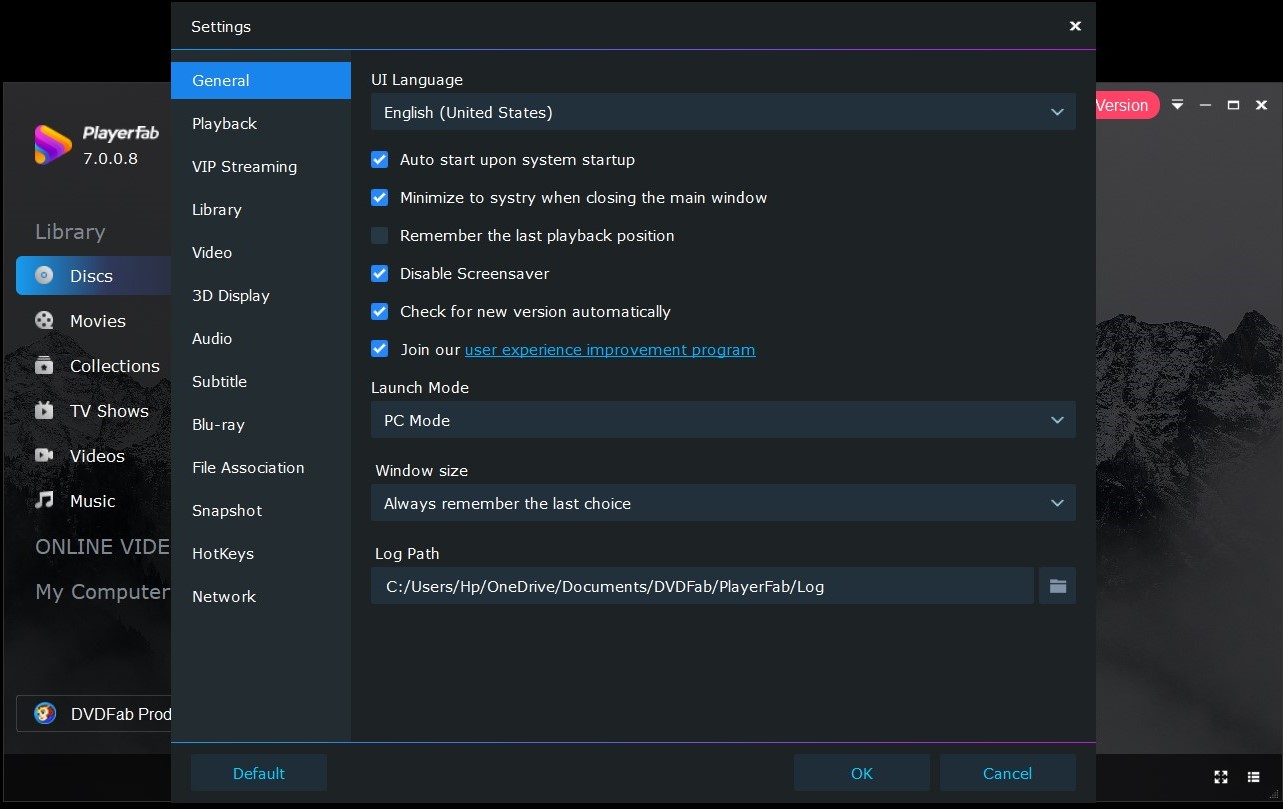Image resolution: width=1283 pixels, height=809 pixels.
Task: Click the Videos camera icon
Action: (x=44, y=456)
